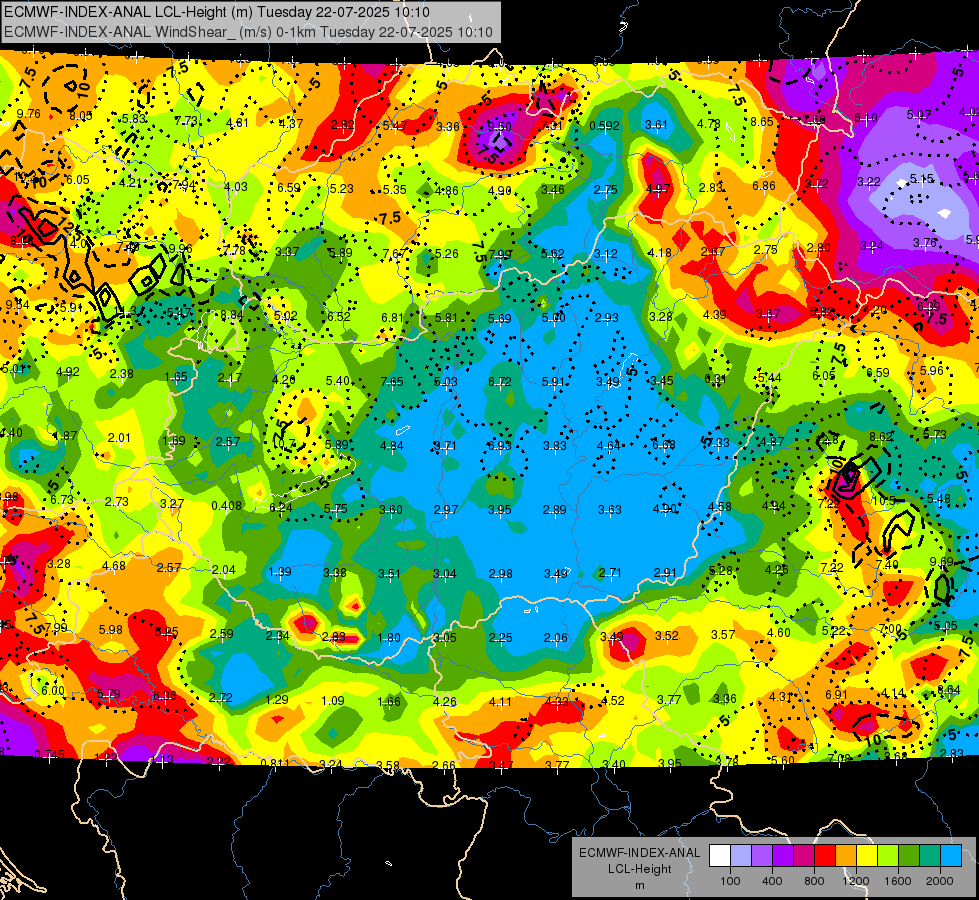Click the red swatch in the legend
979x900 pixels.
825,856
